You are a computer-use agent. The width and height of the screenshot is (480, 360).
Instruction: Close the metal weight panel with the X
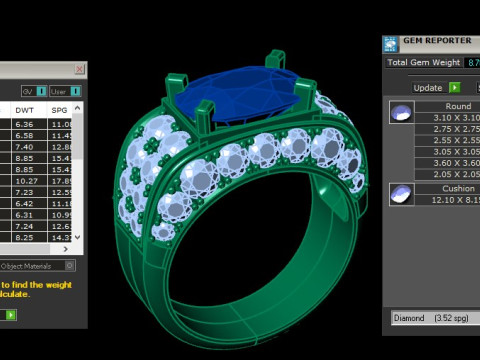click(79, 69)
